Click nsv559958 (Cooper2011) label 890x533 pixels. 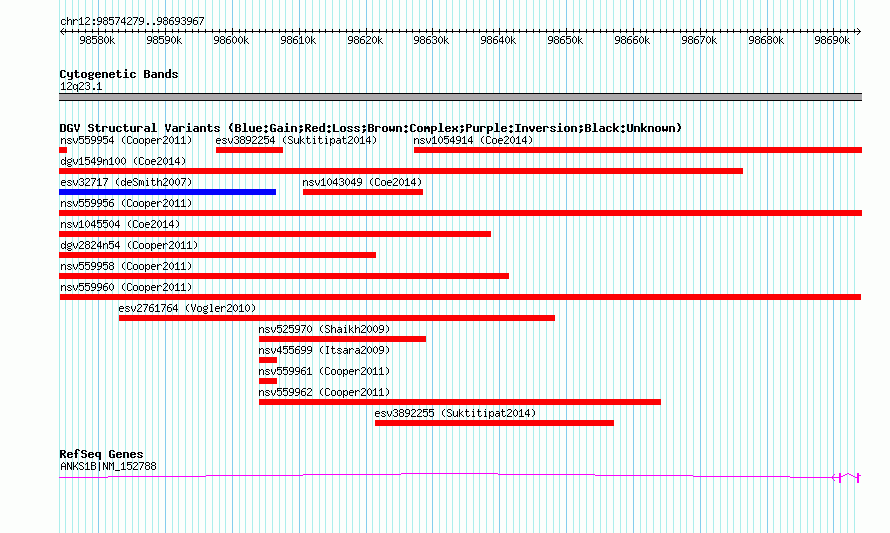tap(126, 266)
